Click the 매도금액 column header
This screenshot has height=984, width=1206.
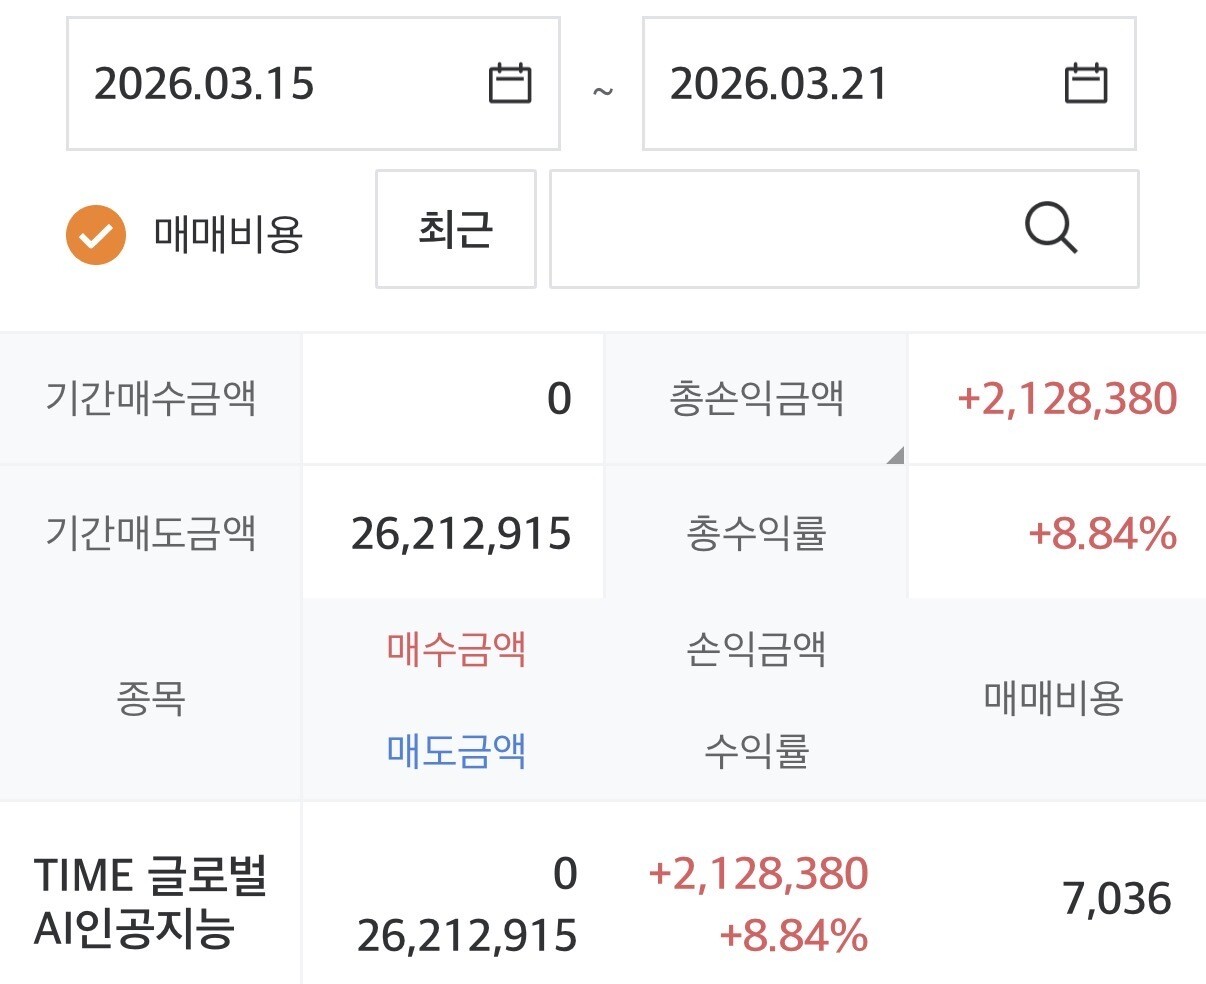point(456,749)
